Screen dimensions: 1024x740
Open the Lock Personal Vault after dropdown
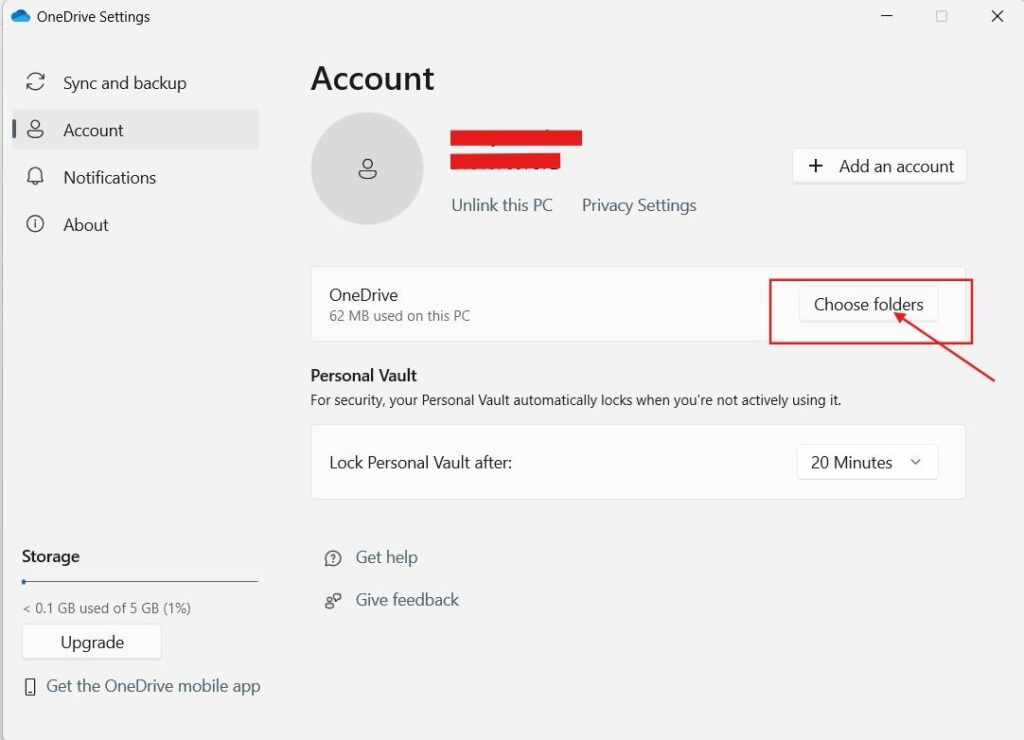pos(867,462)
